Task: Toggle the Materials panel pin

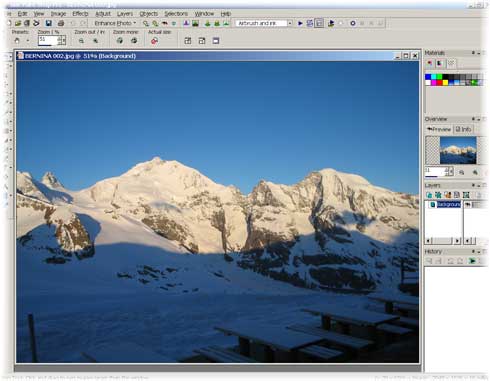Action: pyautogui.click(x=473, y=53)
